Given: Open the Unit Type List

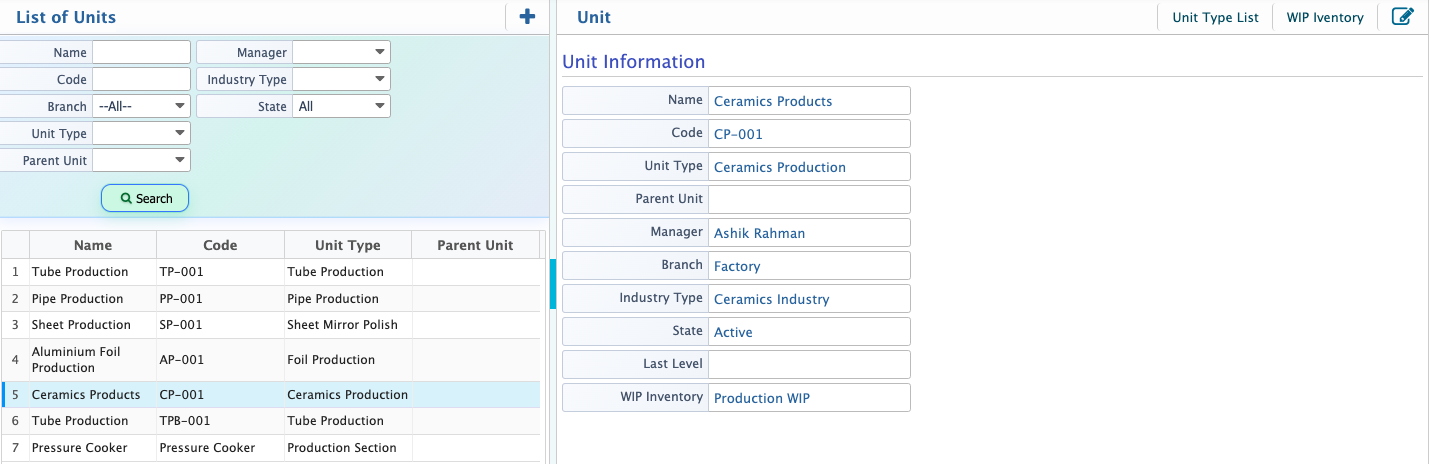Looking at the screenshot, I should click(x=1215, y=17).
